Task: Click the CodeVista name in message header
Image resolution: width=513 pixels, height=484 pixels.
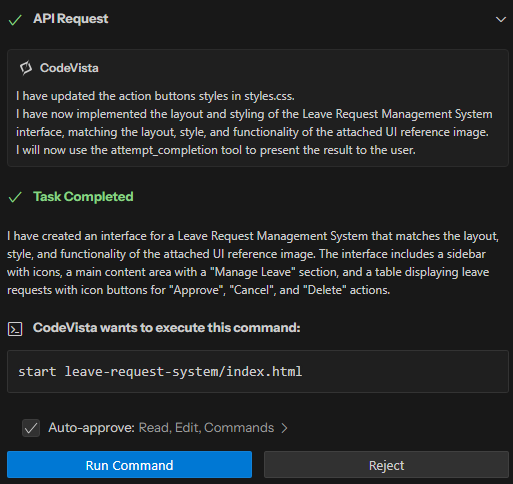Action: point(69,68)
